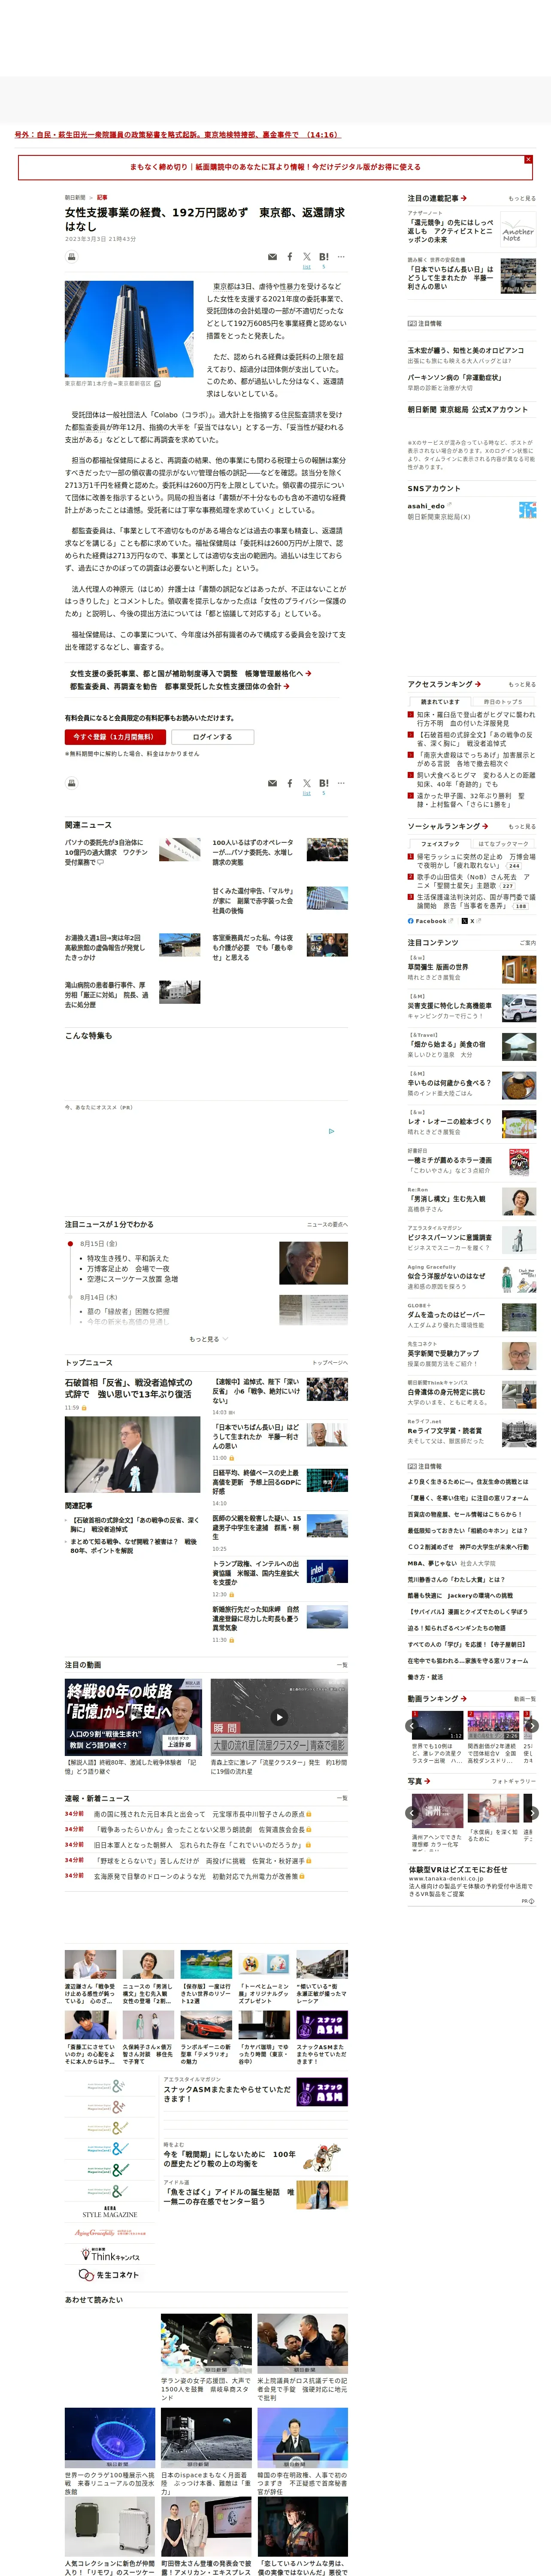Screen dimensions: 551x2576
Task: Click もっと見る beside 注目の連載記事
Action: tap(522, 198)
